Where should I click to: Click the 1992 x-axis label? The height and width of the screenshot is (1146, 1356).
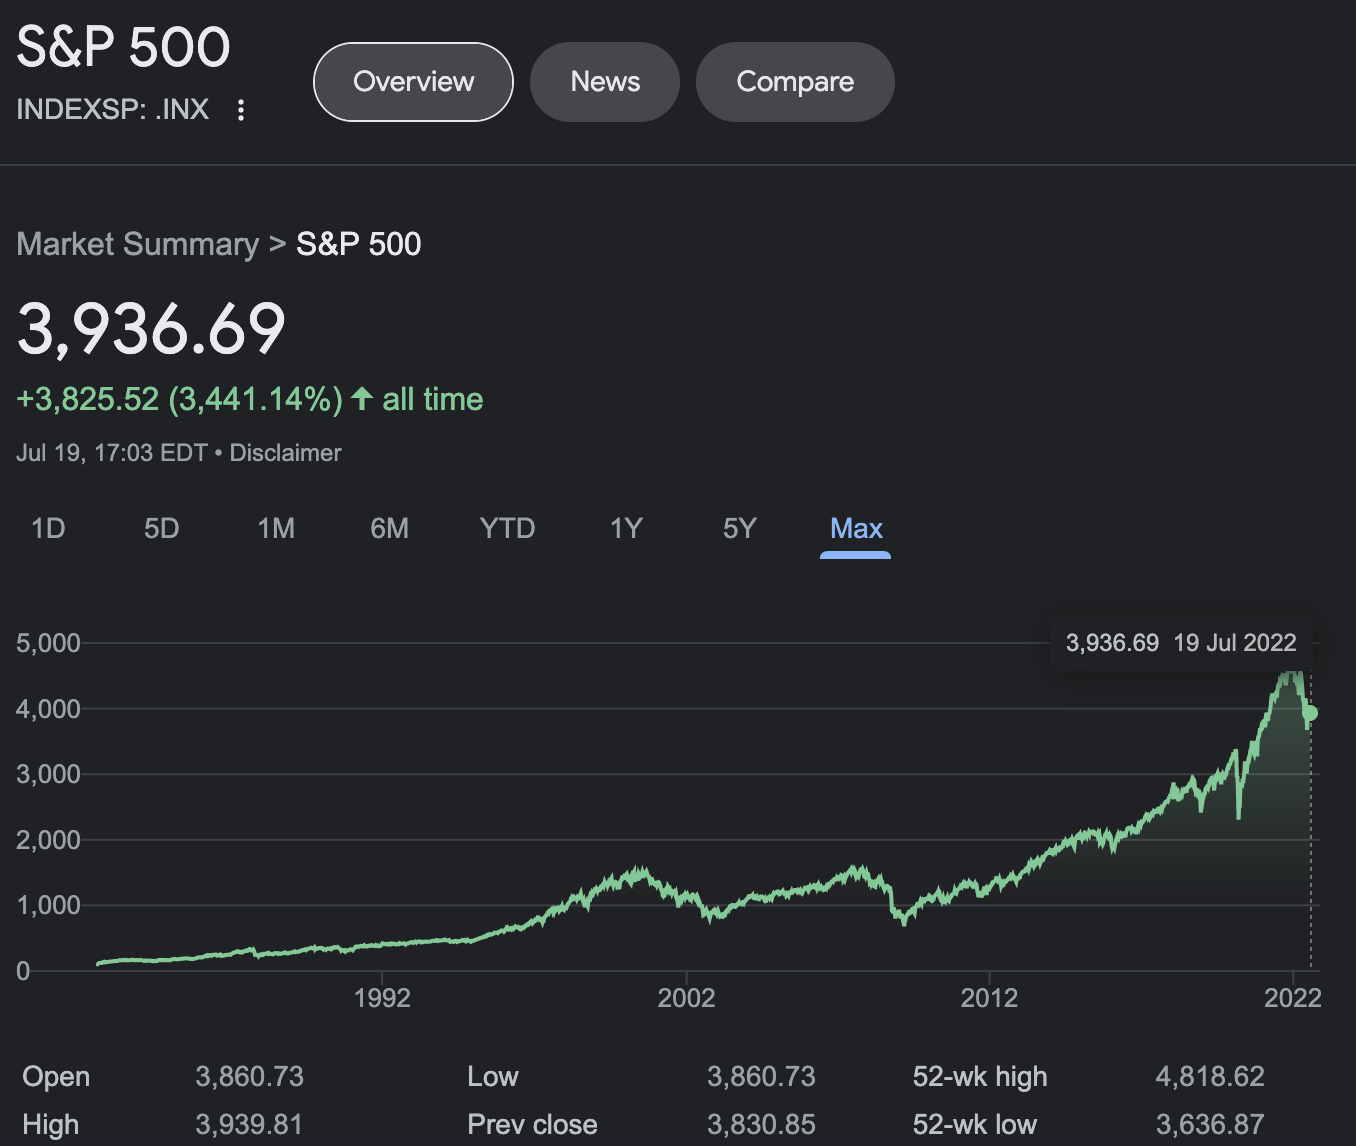[x=382, y=998]
